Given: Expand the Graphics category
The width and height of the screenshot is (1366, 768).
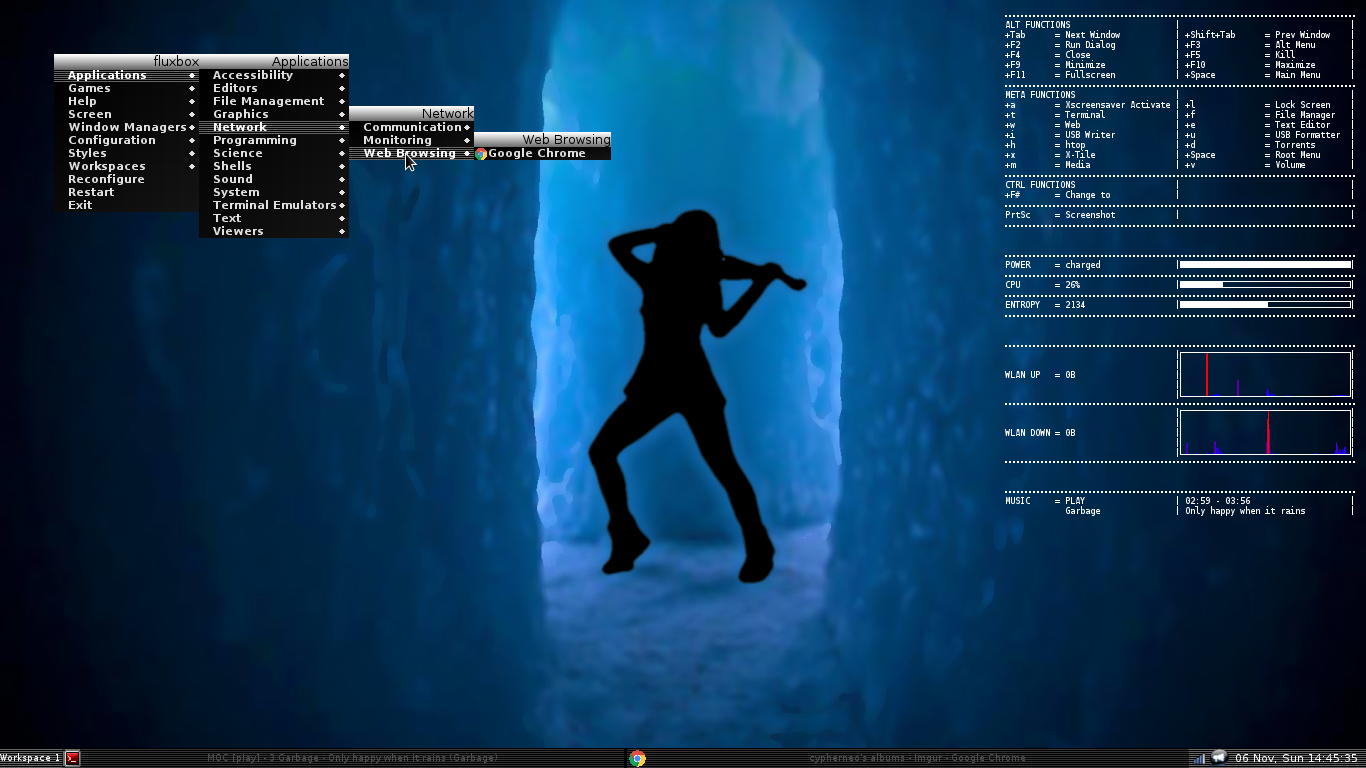Looking at the screenshot, I should 274,115.
